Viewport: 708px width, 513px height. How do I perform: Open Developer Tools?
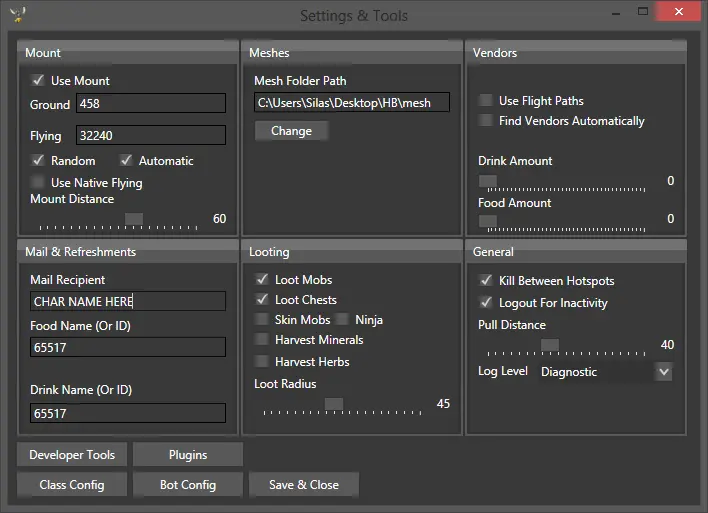point(72,455)
